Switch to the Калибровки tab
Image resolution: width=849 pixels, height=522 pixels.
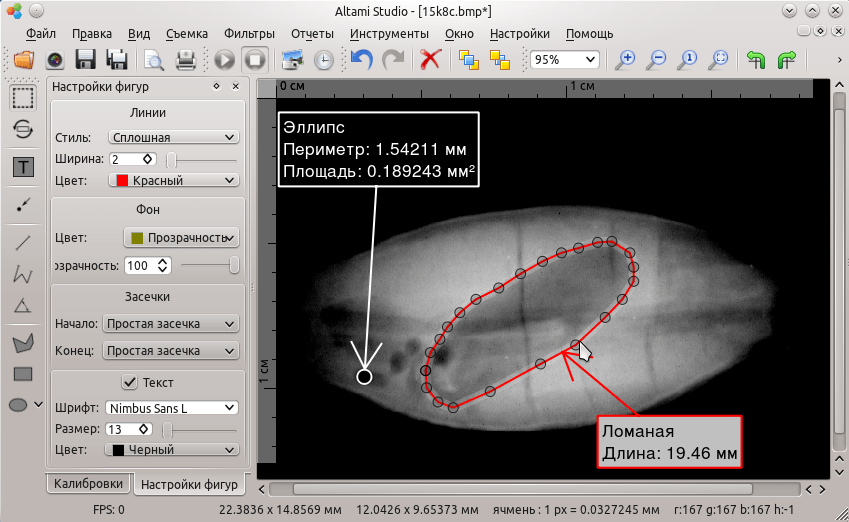(x=88, y=484)
